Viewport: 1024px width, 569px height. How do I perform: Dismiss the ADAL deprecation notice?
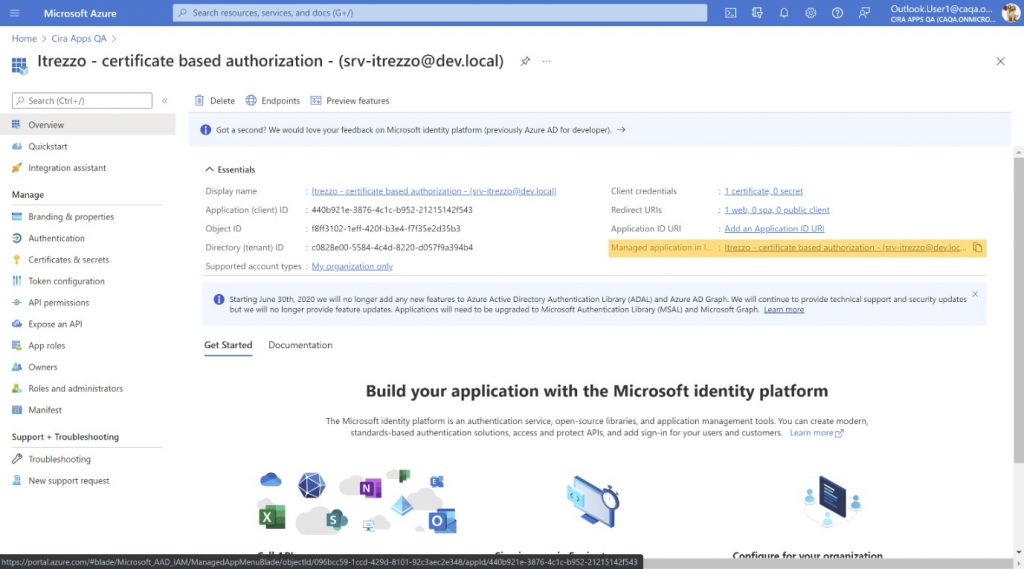point(975,295)
